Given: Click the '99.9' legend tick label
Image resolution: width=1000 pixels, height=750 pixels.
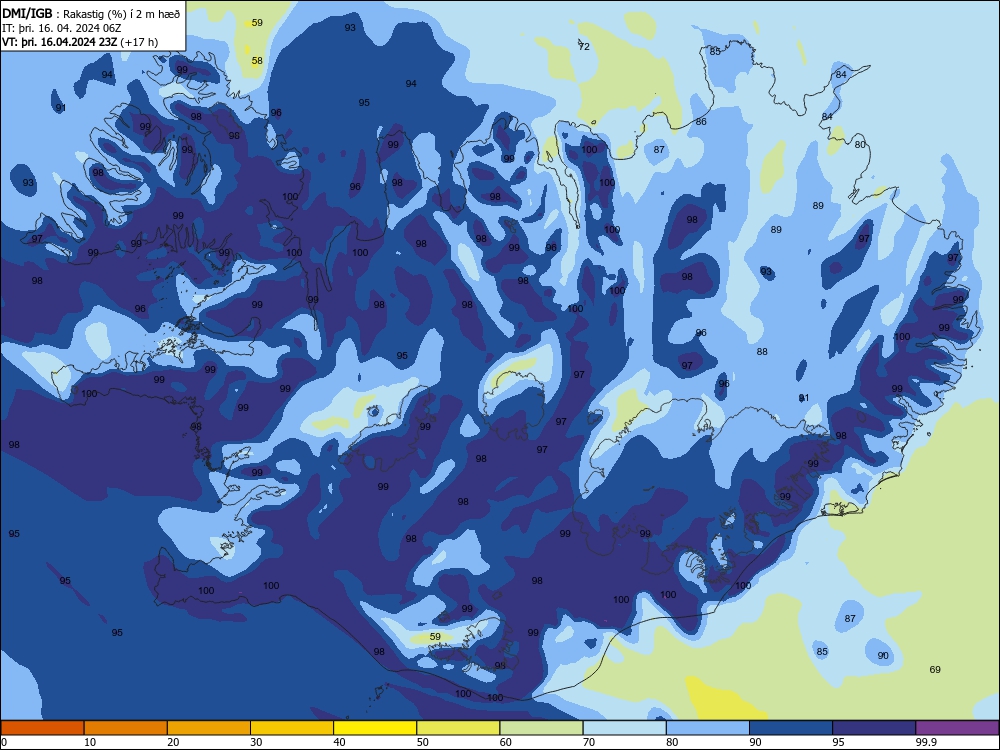Looking at the screenshot, I should pyautogui.click(x=926, y=742).
